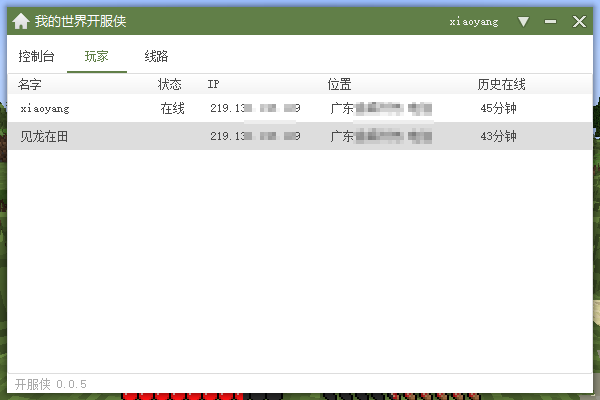
Task: Click the 广东 location in xiaoyang's row
Action: [x=381, y=108]
